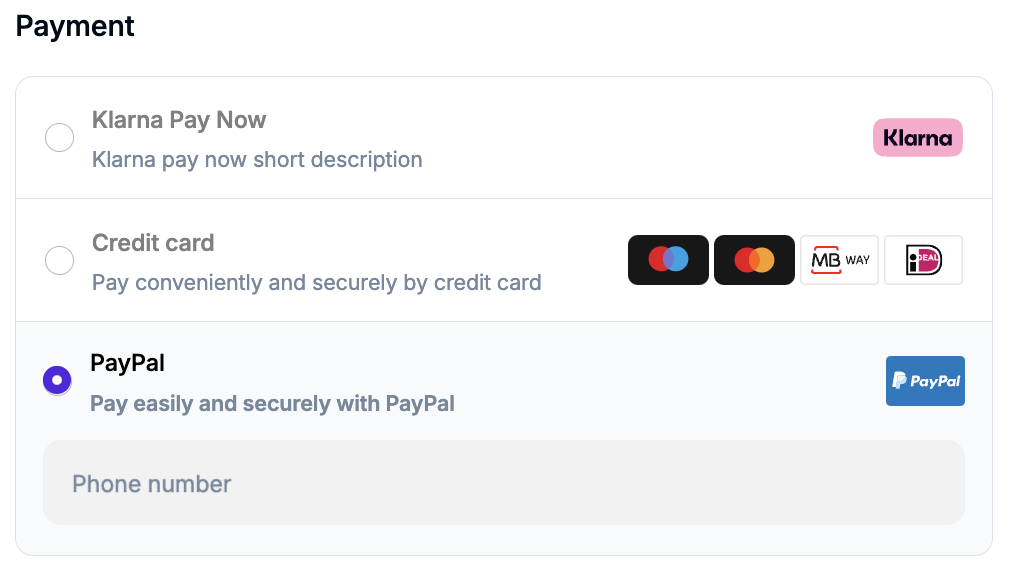Choose the Klarna payment option row
This screenshot has width=1018, height=584.
point(504,138)
